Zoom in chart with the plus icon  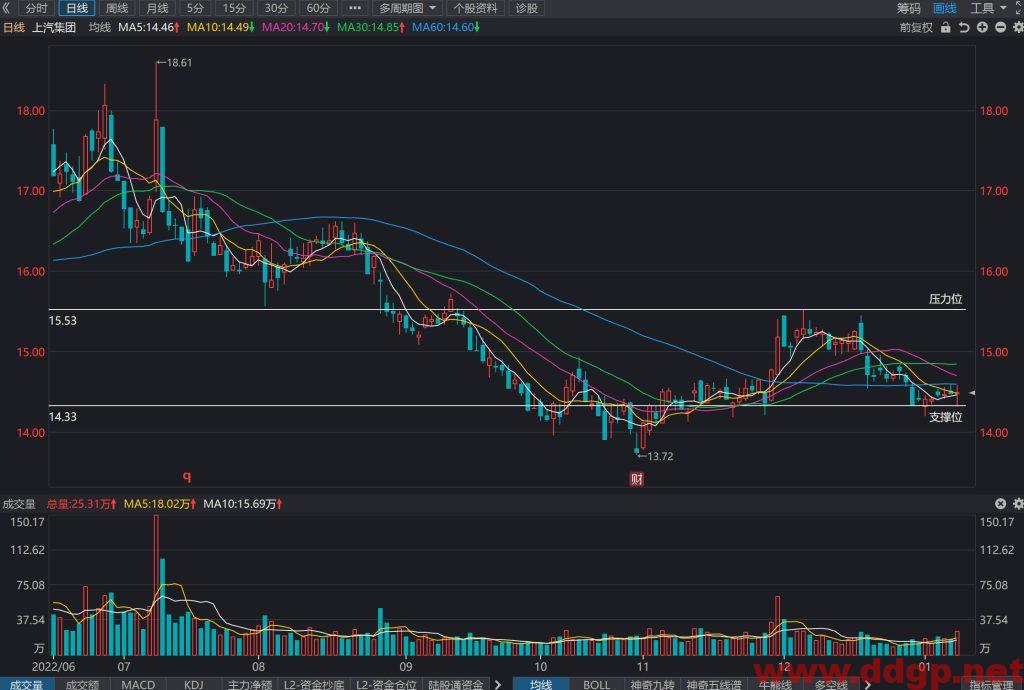pos(982,27)
